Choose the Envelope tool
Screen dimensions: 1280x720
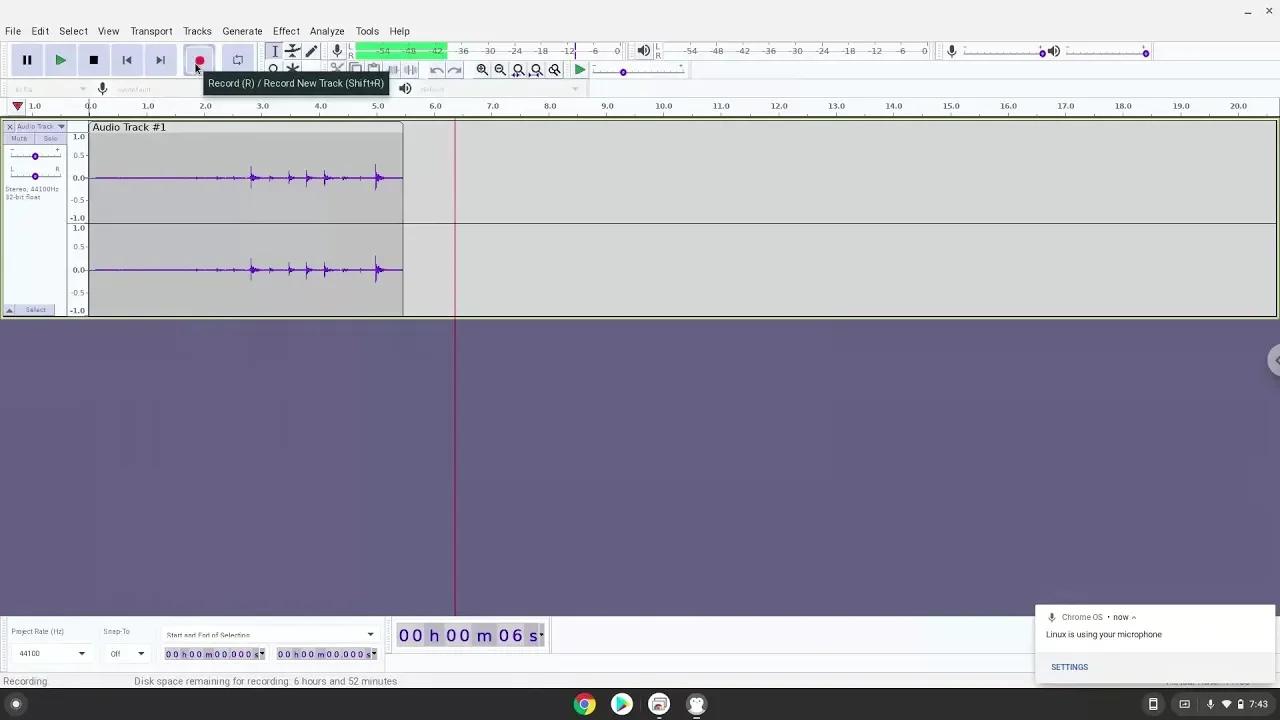click(293, 51)
